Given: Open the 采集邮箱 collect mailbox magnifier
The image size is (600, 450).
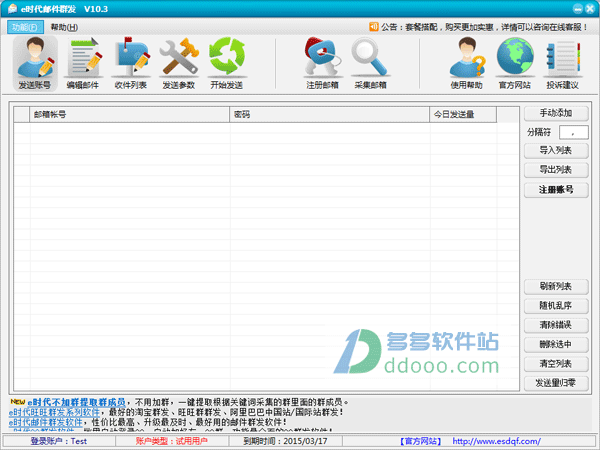Looking at the screenshot, I should (370, 64).
